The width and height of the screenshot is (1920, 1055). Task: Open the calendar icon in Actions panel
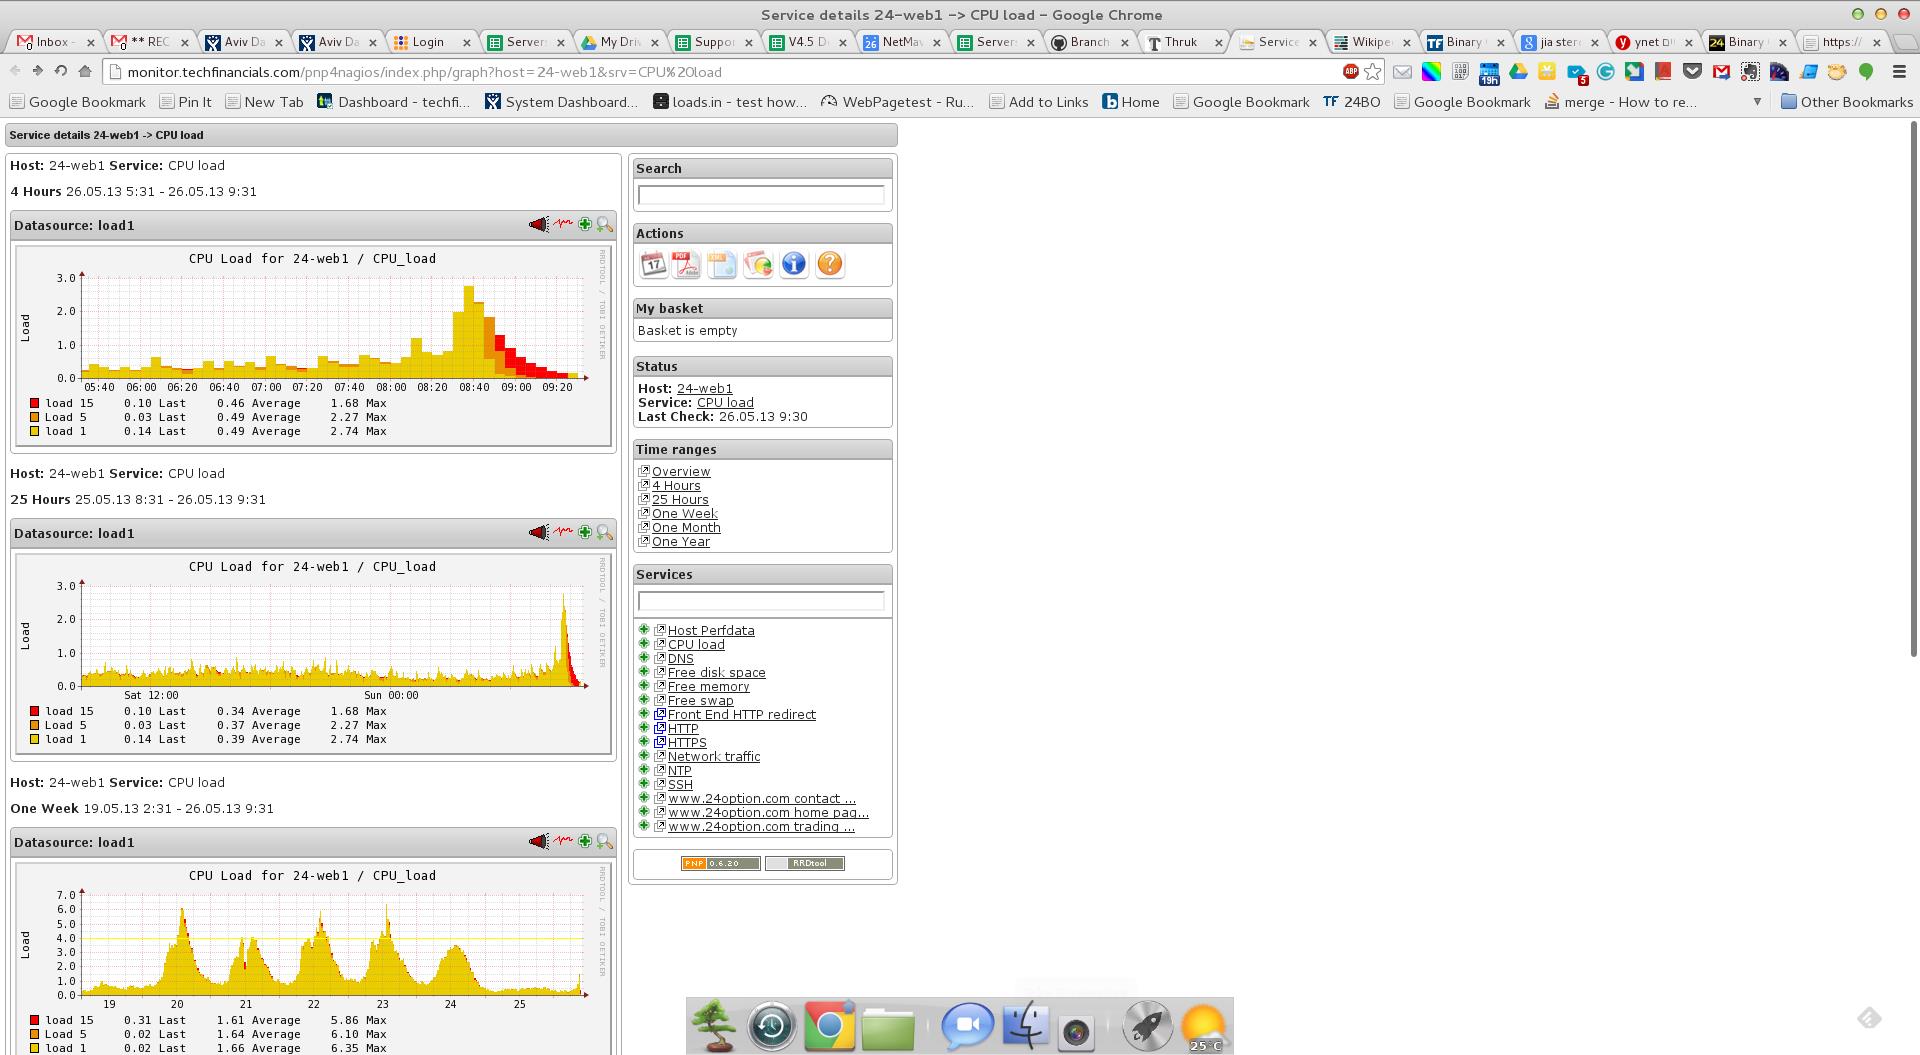(x=653, y=264)
